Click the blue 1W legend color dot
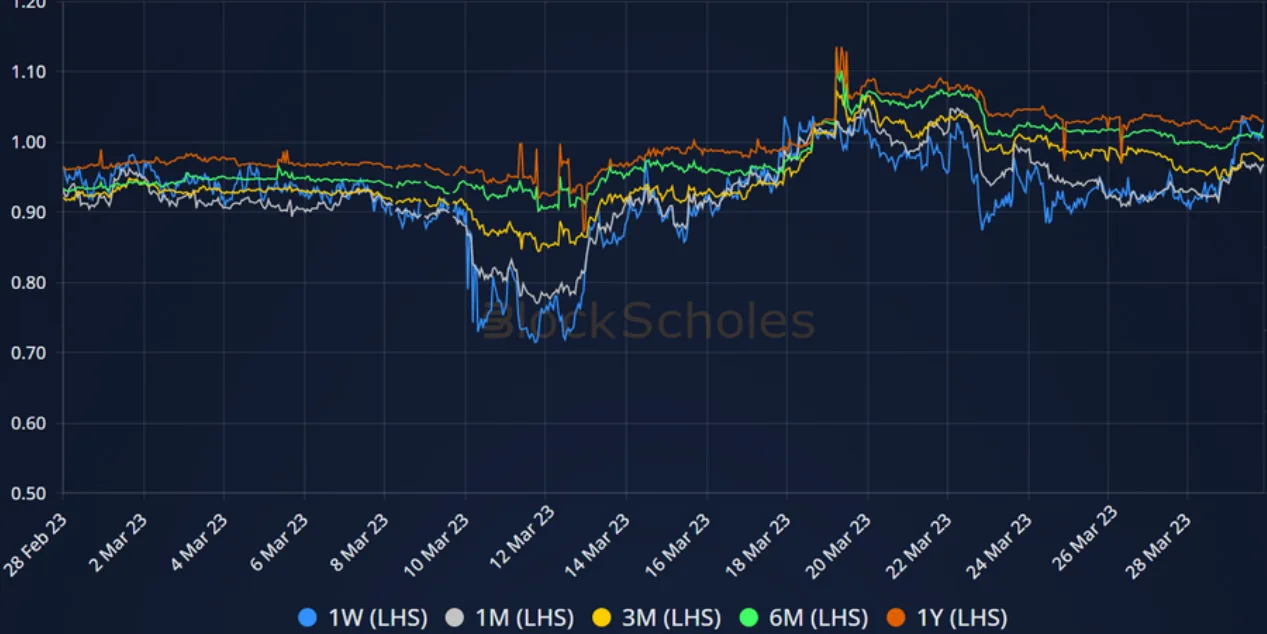 coord(309,617)
